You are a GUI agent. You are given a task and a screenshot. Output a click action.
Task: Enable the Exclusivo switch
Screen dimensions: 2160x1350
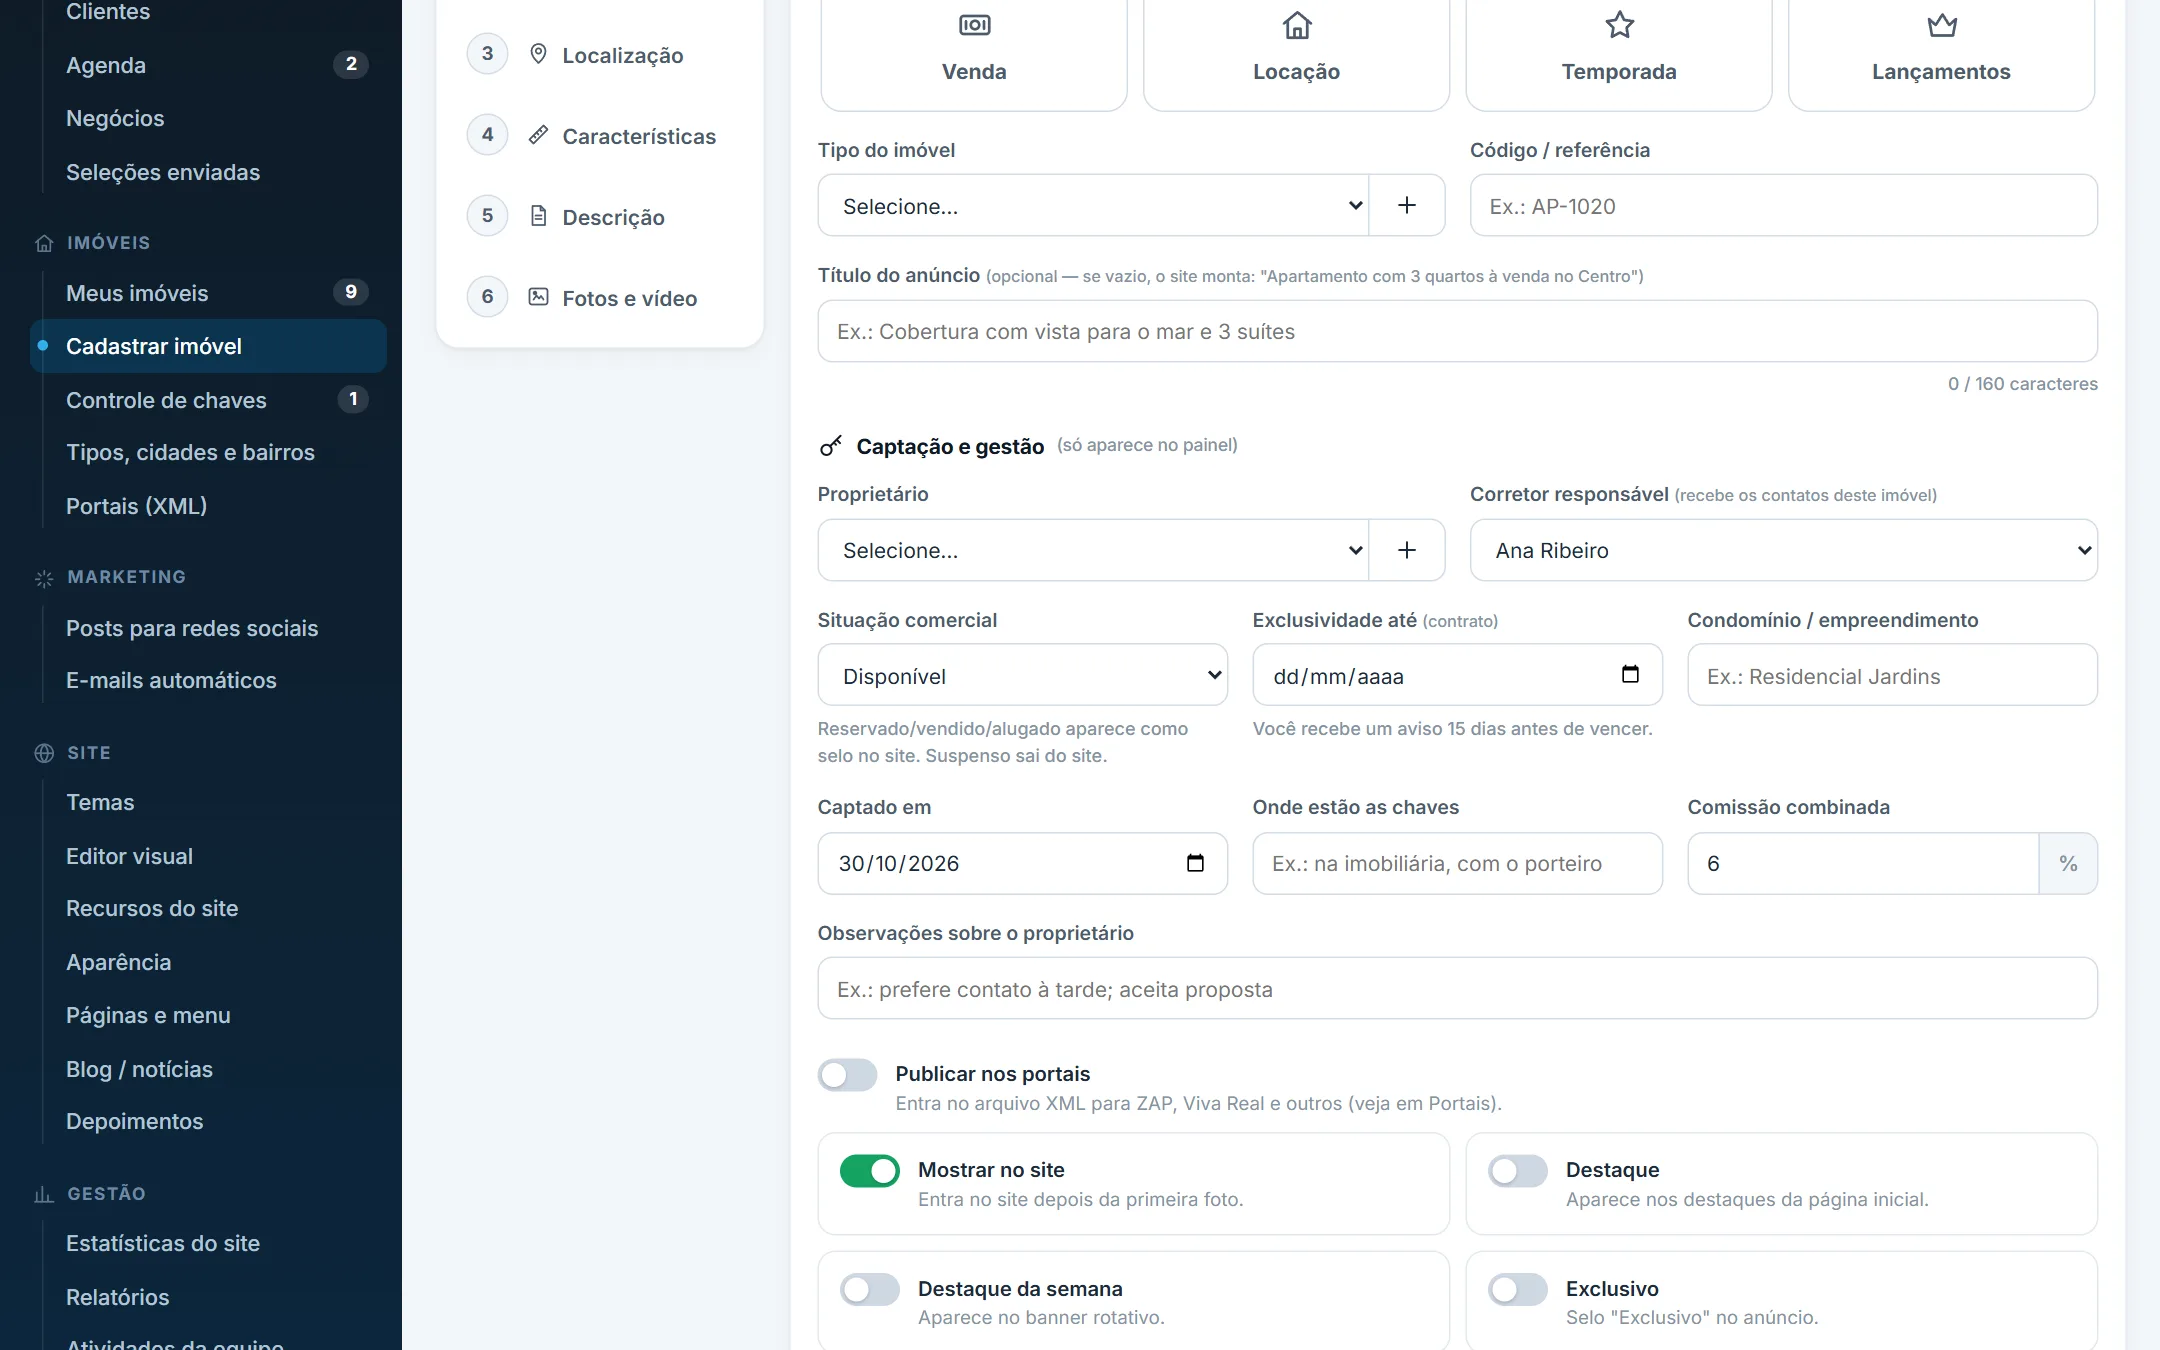pyautogui.click(x=1517, y=1290)
